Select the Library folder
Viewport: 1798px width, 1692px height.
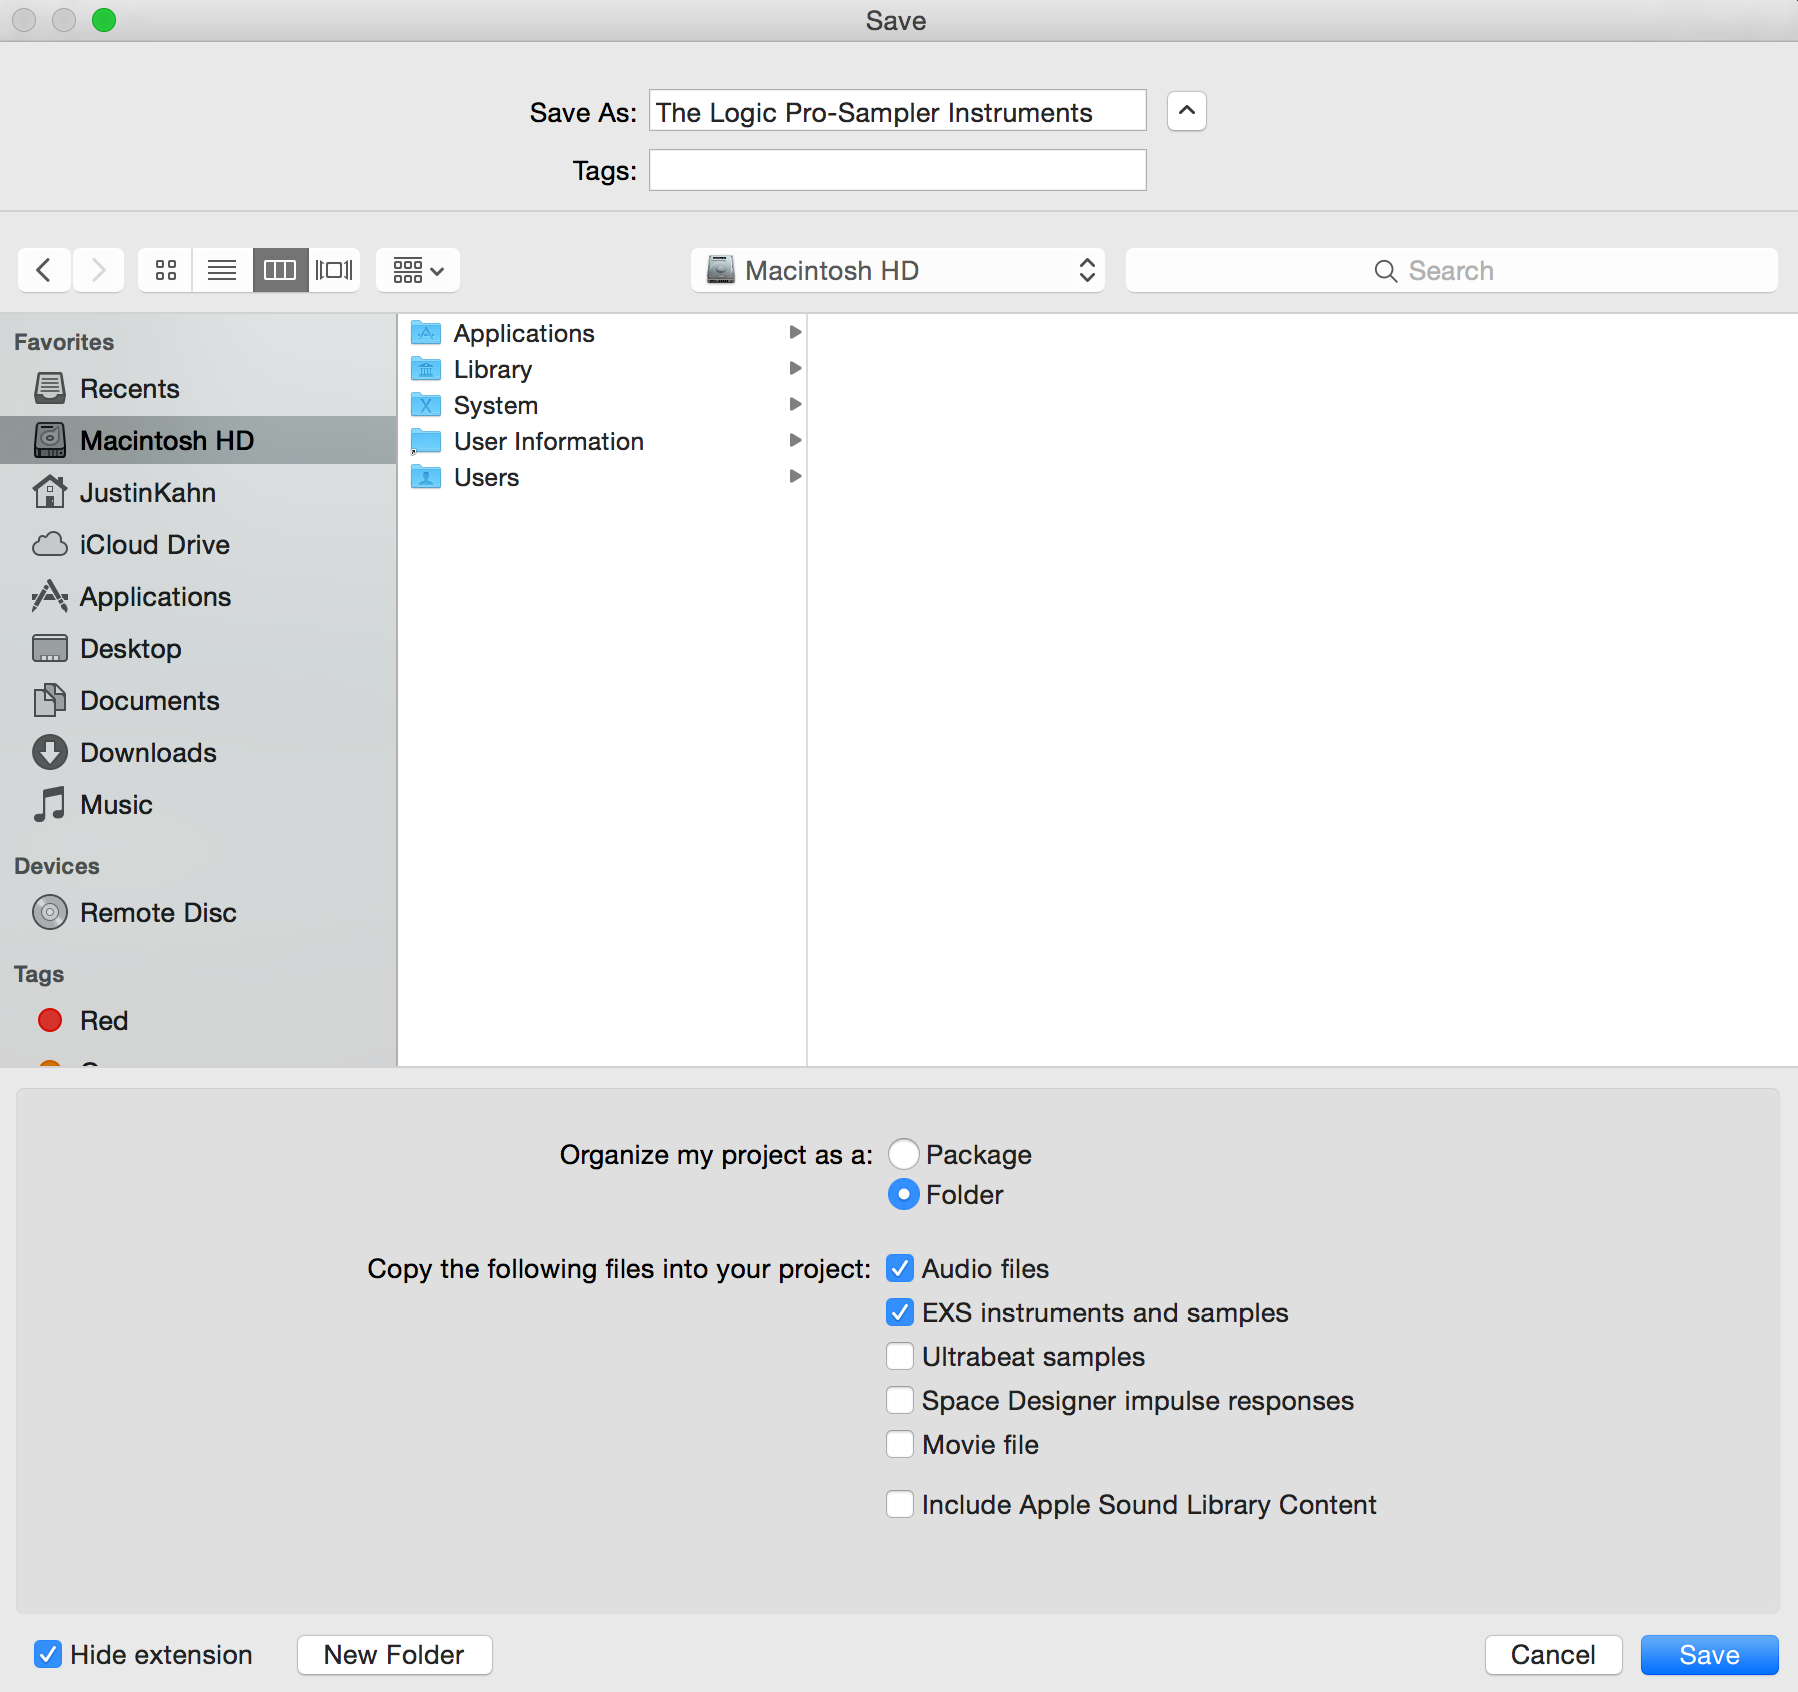[603, 369]
